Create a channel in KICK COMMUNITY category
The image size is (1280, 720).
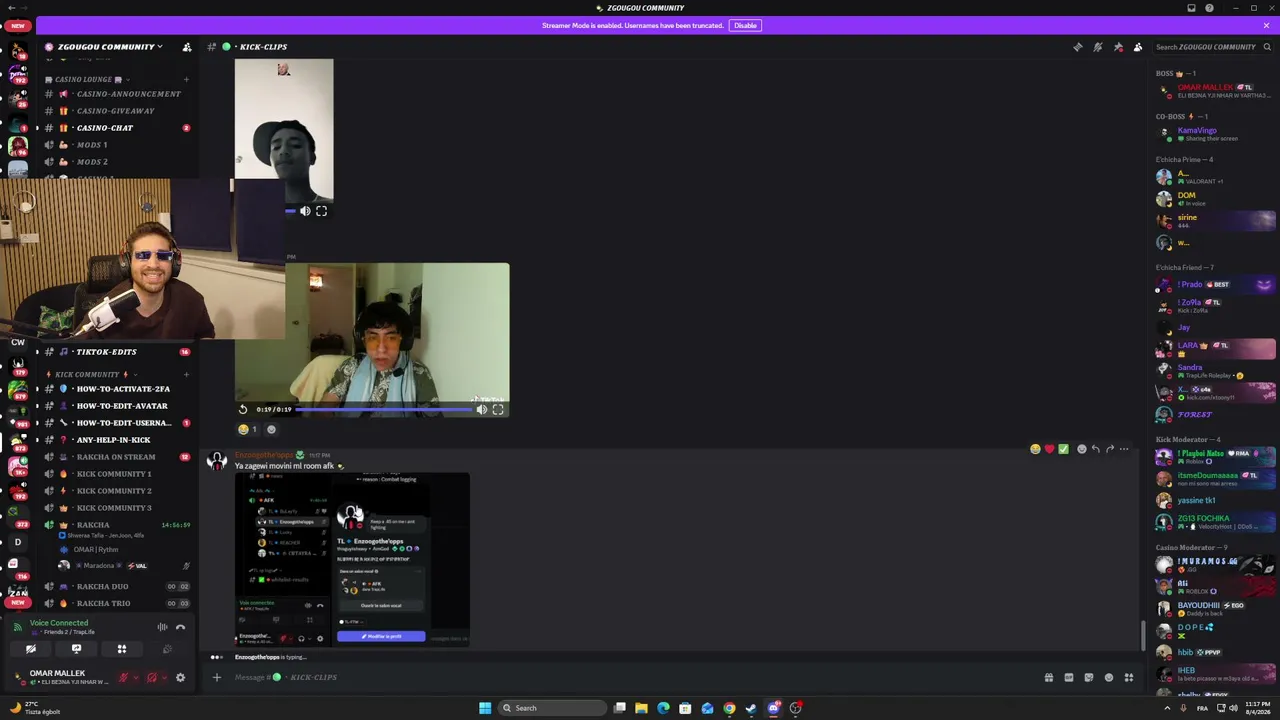pos(186,375)
